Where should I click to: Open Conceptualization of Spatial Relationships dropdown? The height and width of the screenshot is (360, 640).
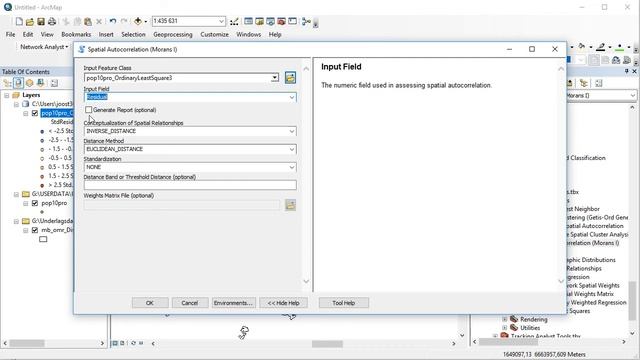pyautogui.click(x=292, y=131)
